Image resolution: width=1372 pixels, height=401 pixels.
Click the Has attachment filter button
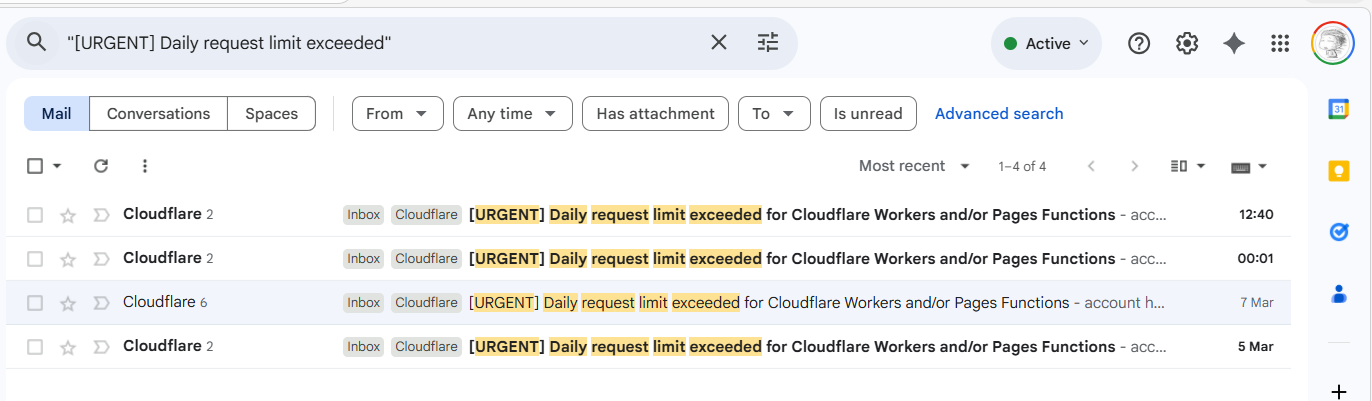click(655, 114)
